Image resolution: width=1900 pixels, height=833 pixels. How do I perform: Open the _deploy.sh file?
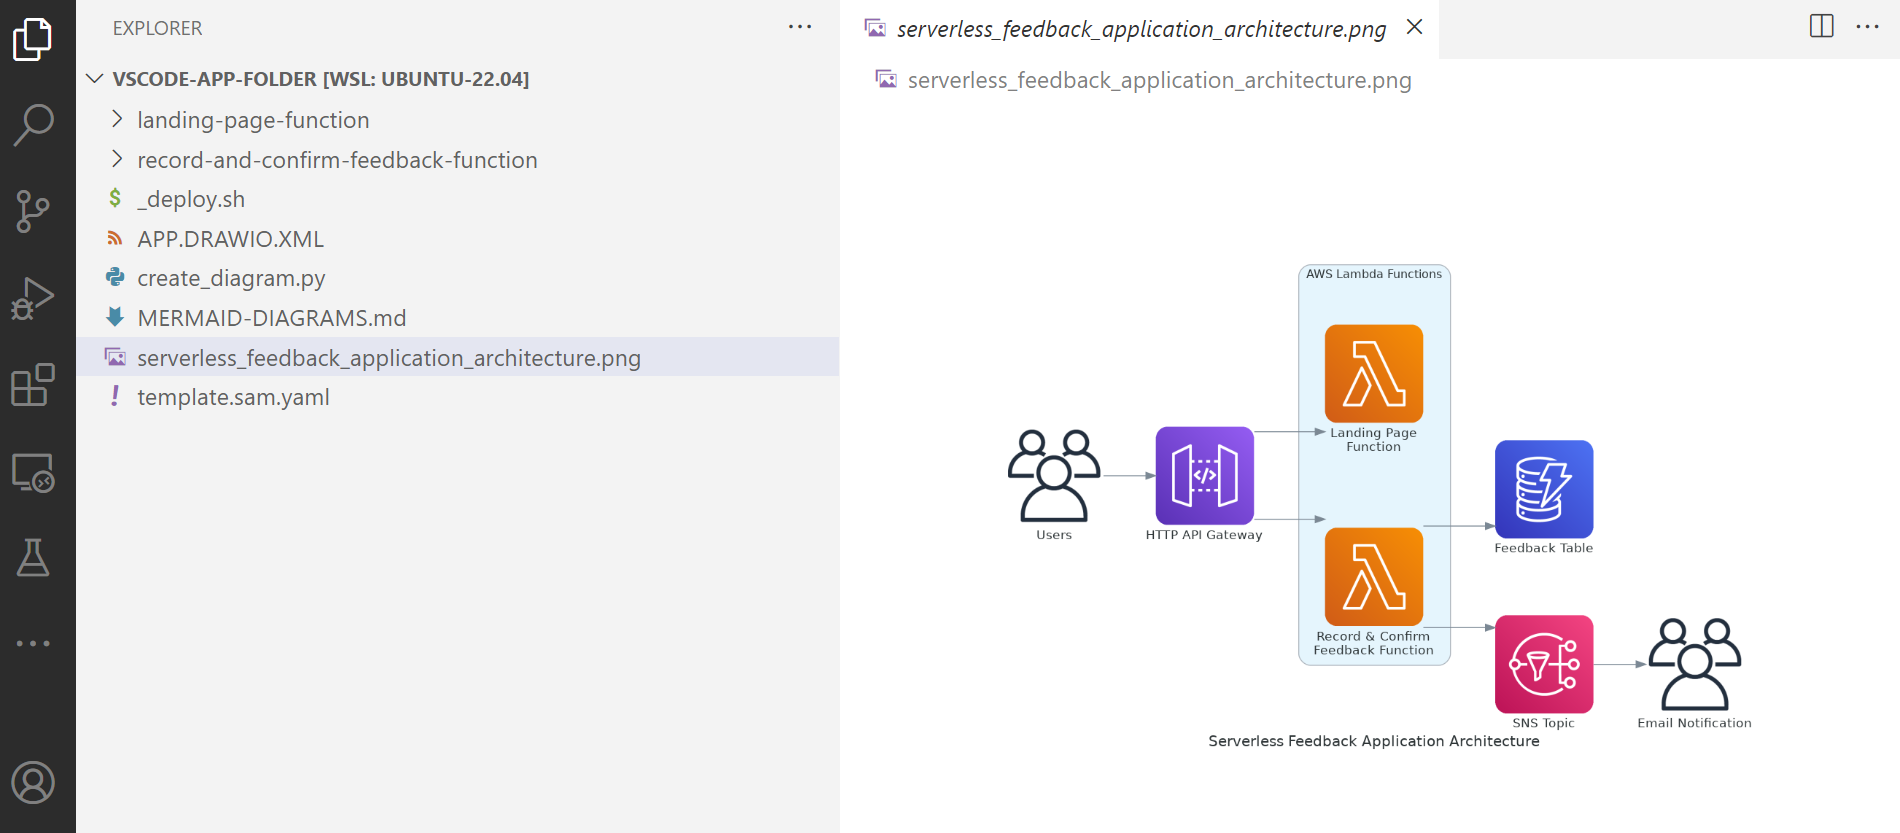[457, 199]
